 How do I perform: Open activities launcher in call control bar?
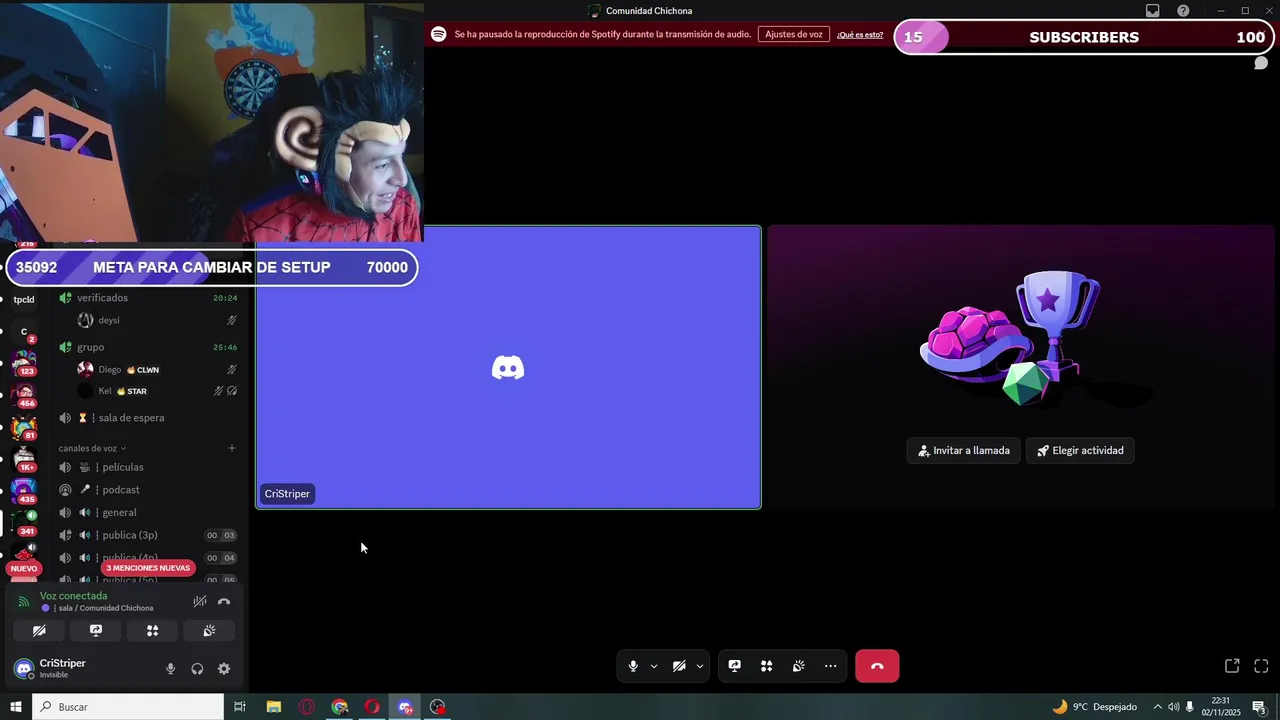767,666
